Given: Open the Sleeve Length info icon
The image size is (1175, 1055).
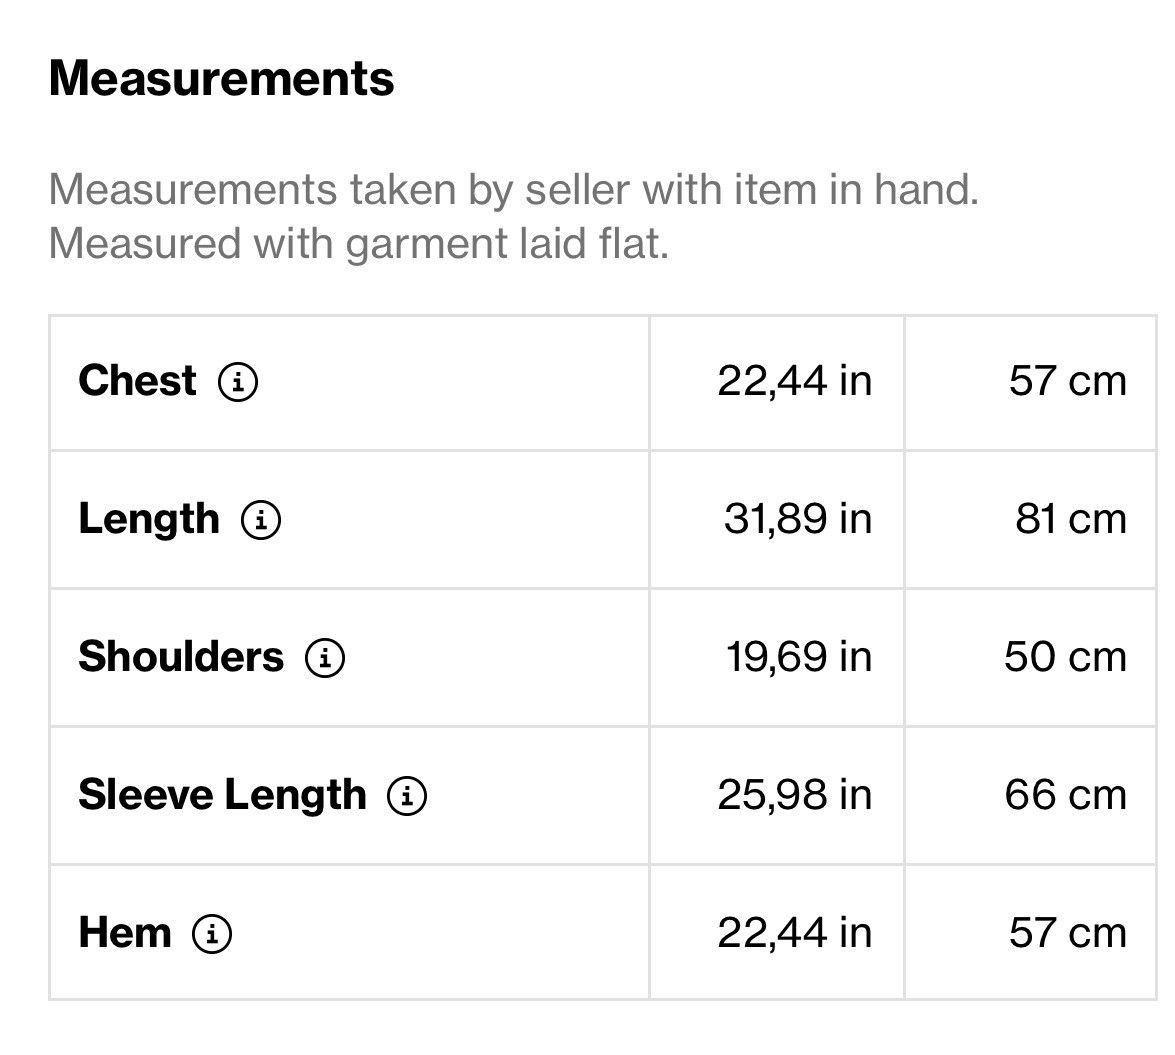Looking at the screenshot, I should point(407,795).
